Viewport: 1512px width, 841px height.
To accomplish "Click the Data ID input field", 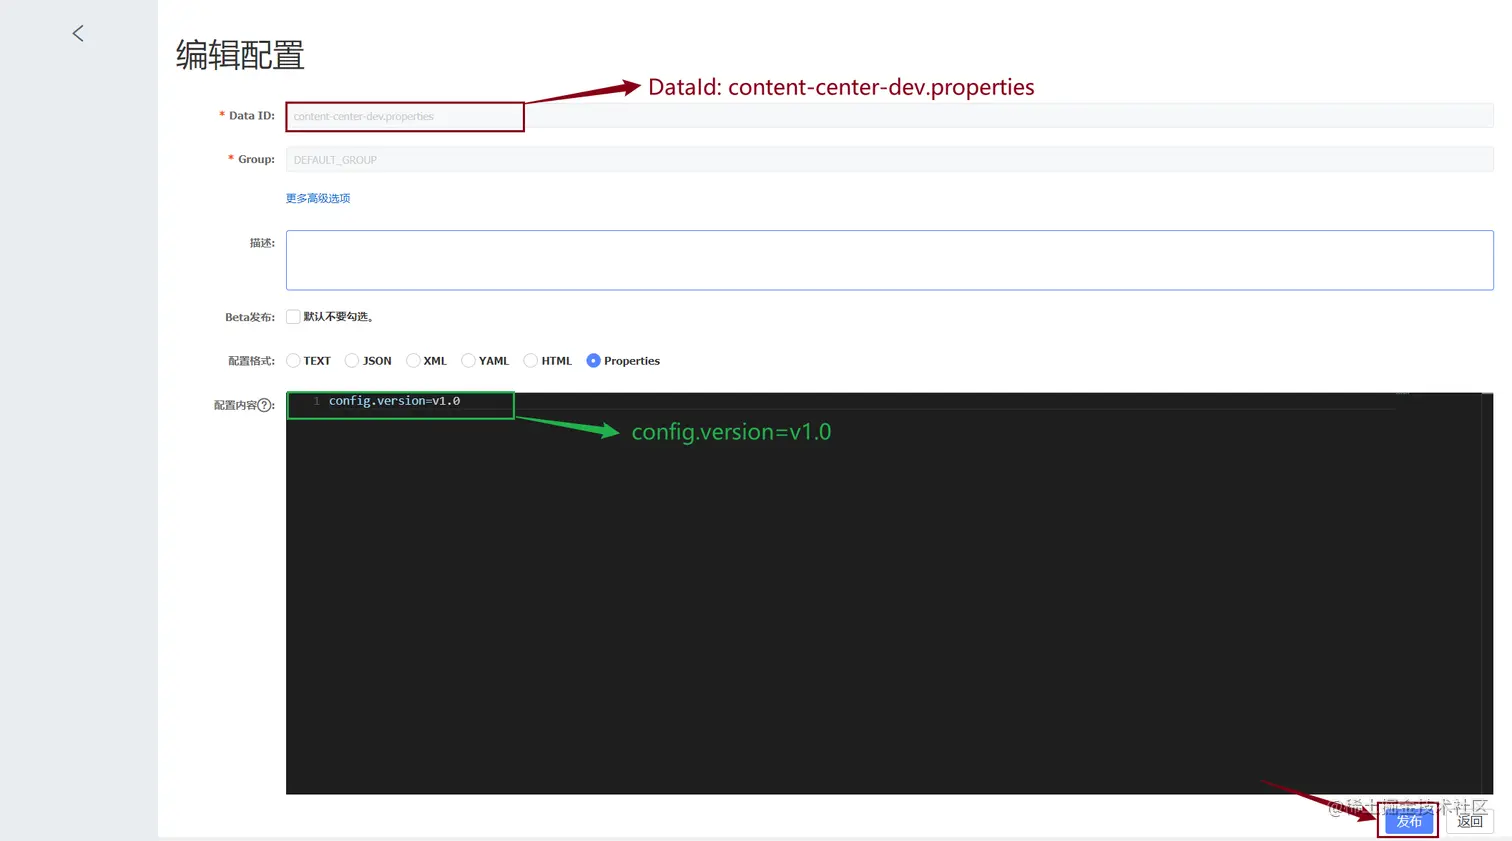I will pyautogui.click(x=889, y=116).
